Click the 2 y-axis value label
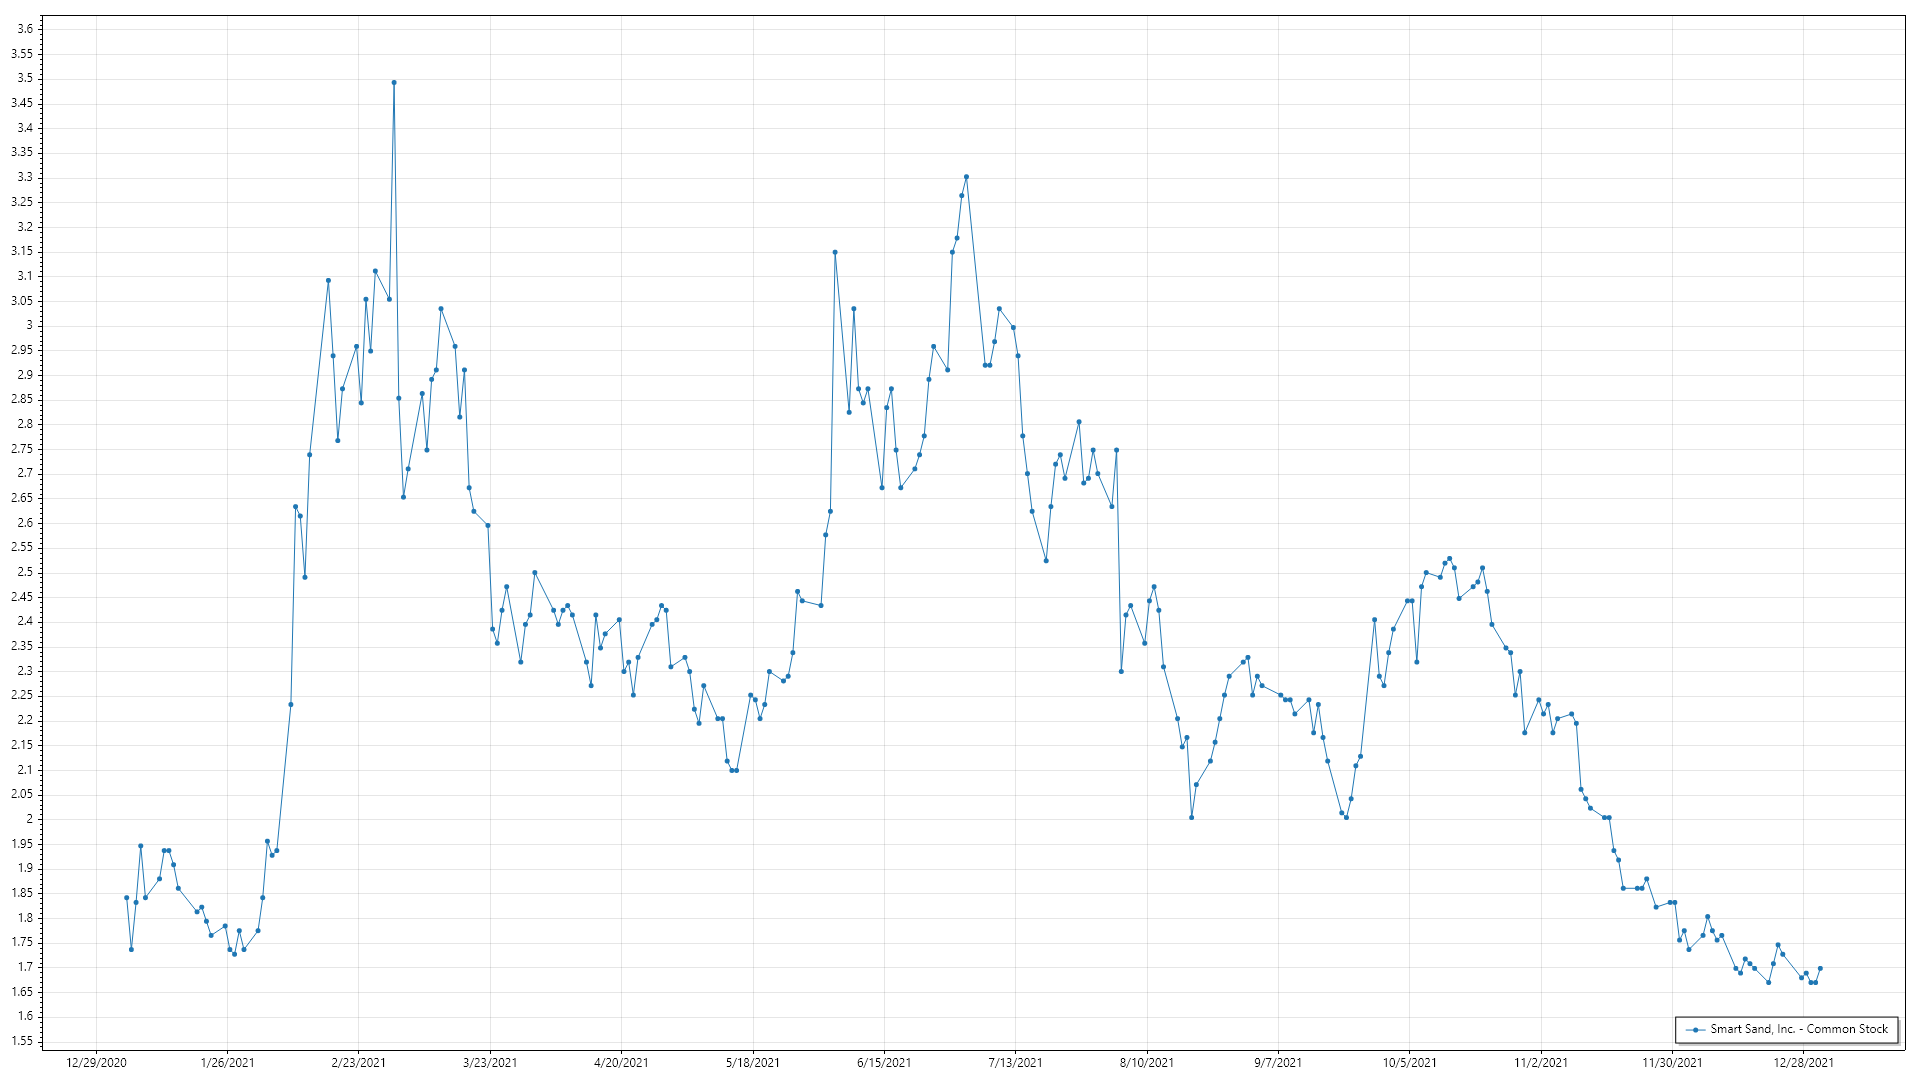The width and height of the screenshot is (1920, 1080). click(29, 819)
